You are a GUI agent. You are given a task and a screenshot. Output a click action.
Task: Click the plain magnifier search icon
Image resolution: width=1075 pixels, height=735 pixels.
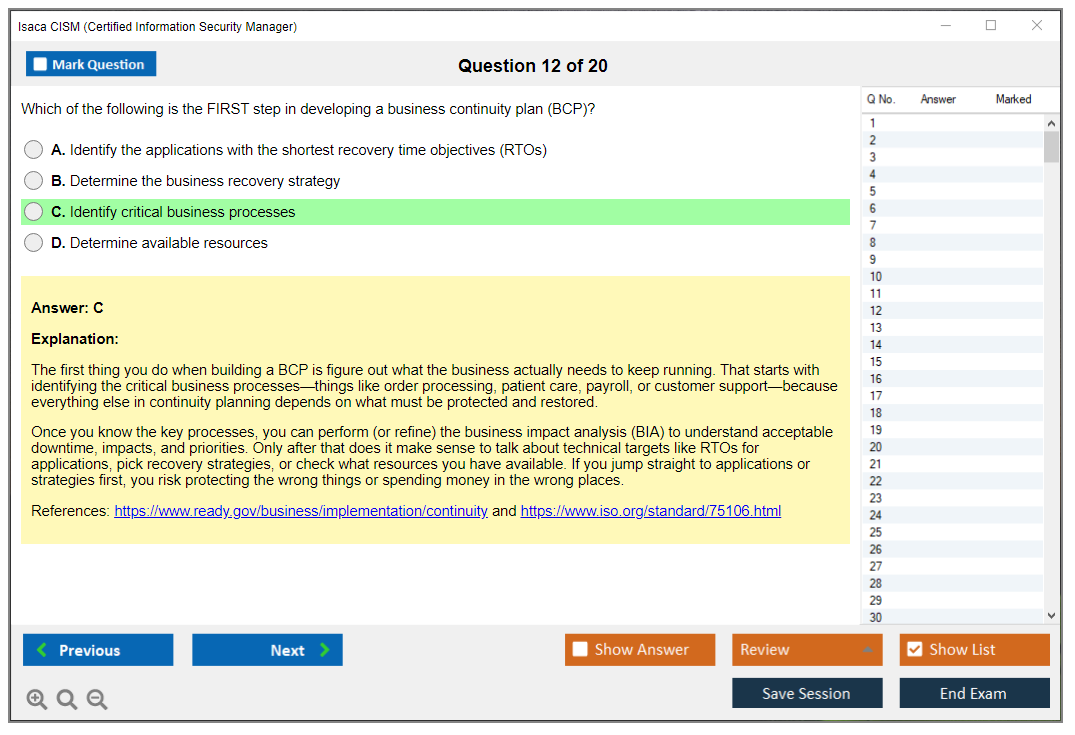pos(66,699)
